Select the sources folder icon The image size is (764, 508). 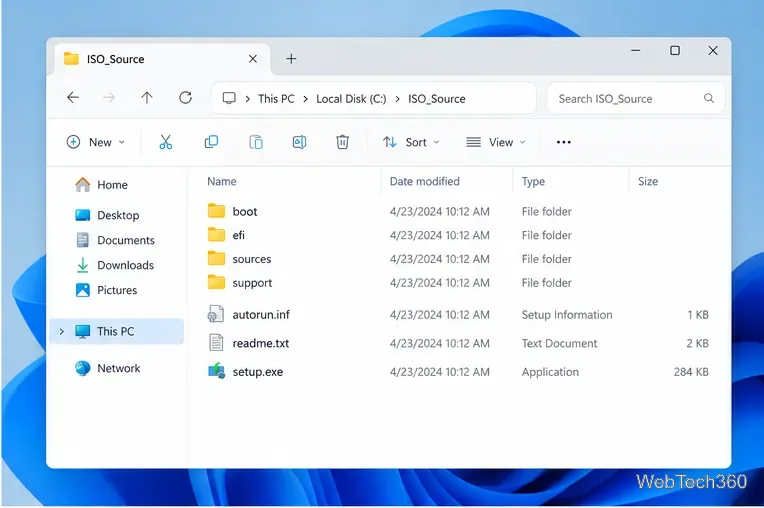tap(216, 258)
